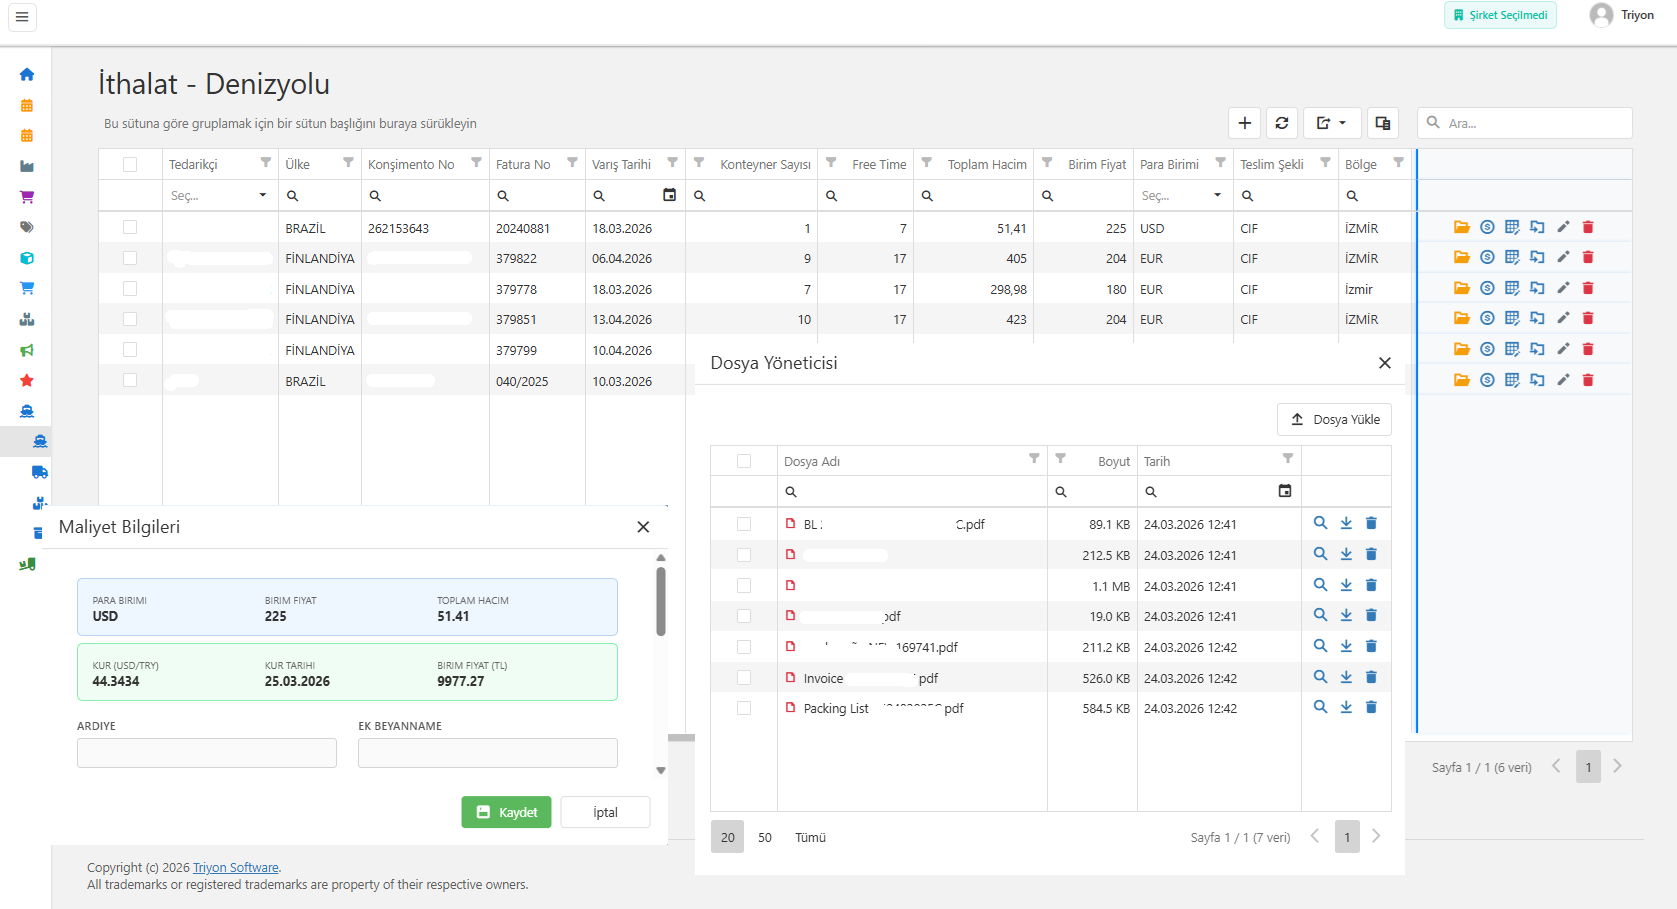Viewport: 1677px width, 909px height.
Task: Open cost info icon for invoice 379822 row
Action: [x=1487, y=258]
